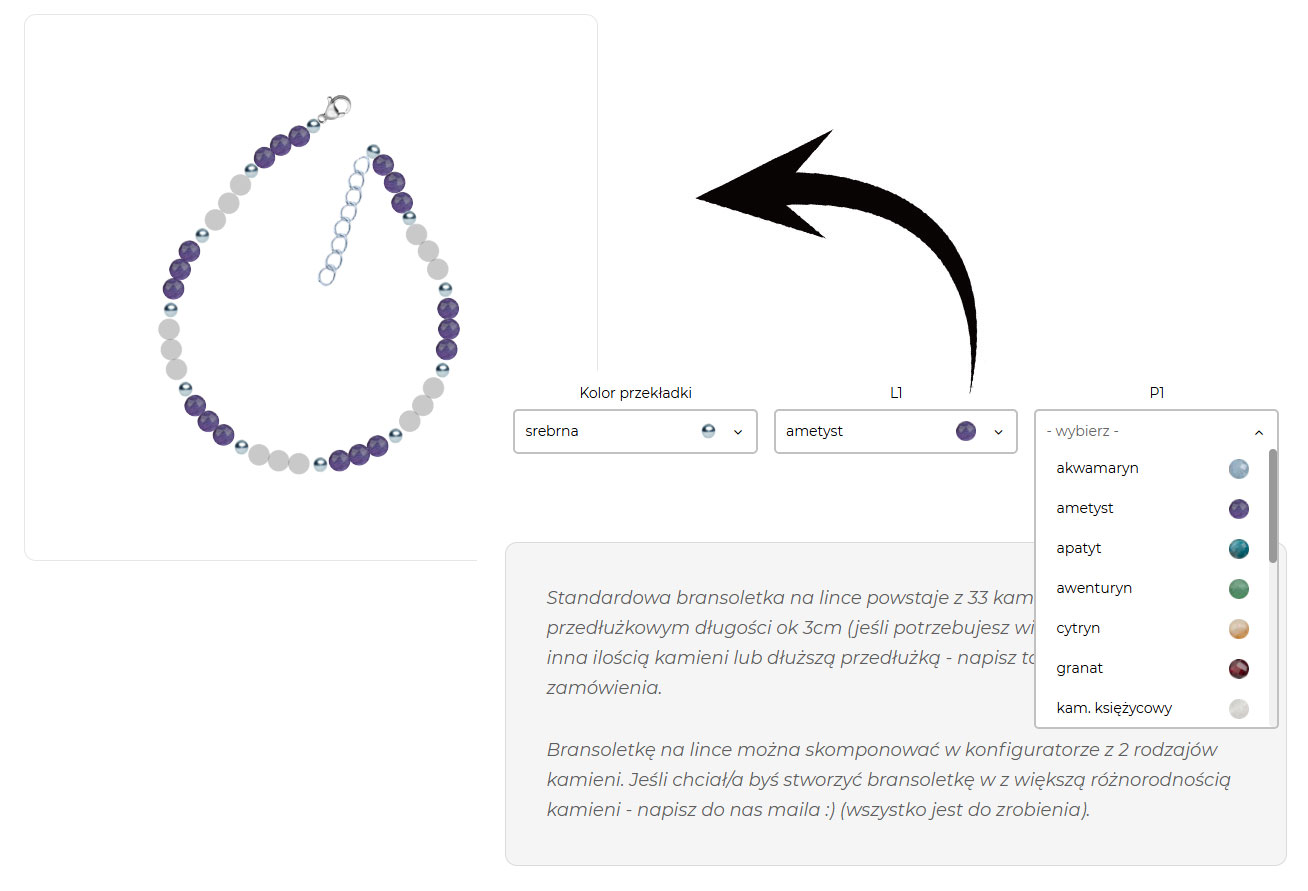Viewport: 1308px width, 891px height.
Task: Click the teal apatyt bead swatch
Action: pyautogui.click(x=1239, y=548)
